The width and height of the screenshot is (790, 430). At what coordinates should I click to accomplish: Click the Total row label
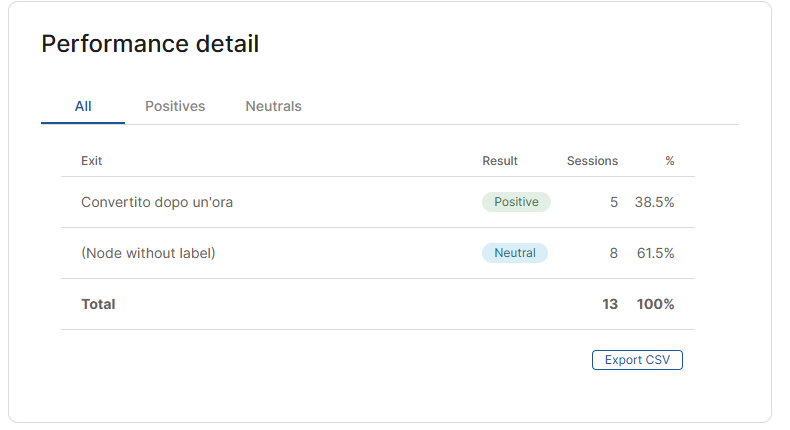pyautogui.click(x=98, y=304)
